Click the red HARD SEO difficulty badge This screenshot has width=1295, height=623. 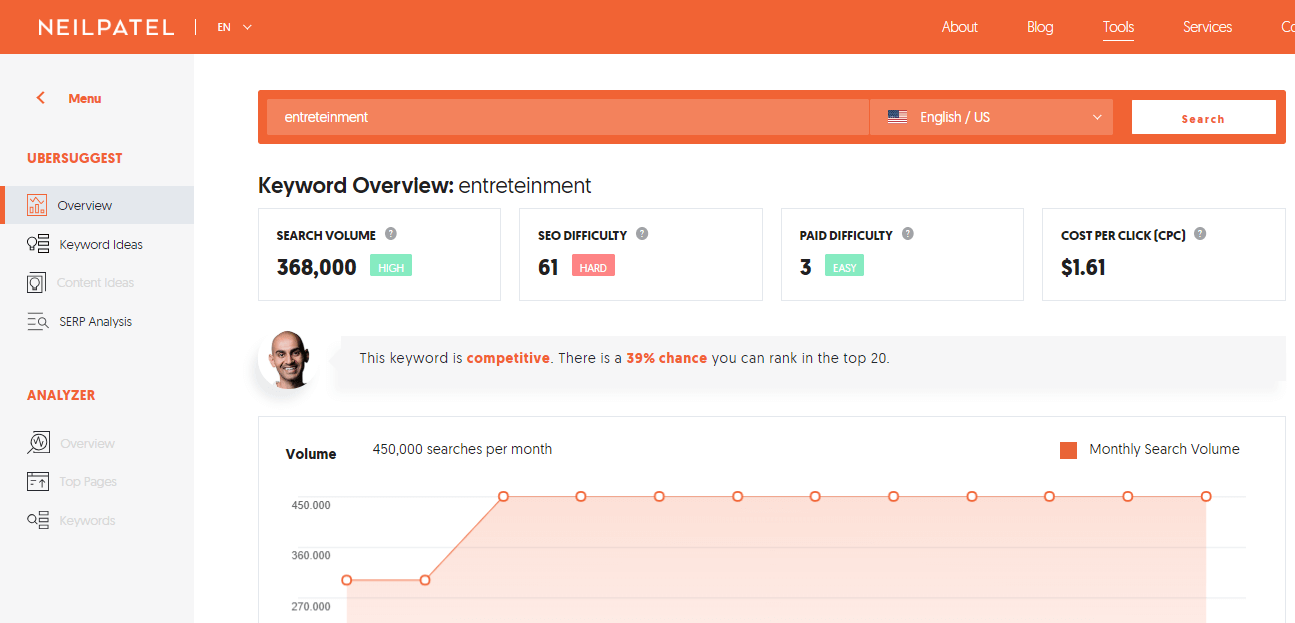coord(593,266)
